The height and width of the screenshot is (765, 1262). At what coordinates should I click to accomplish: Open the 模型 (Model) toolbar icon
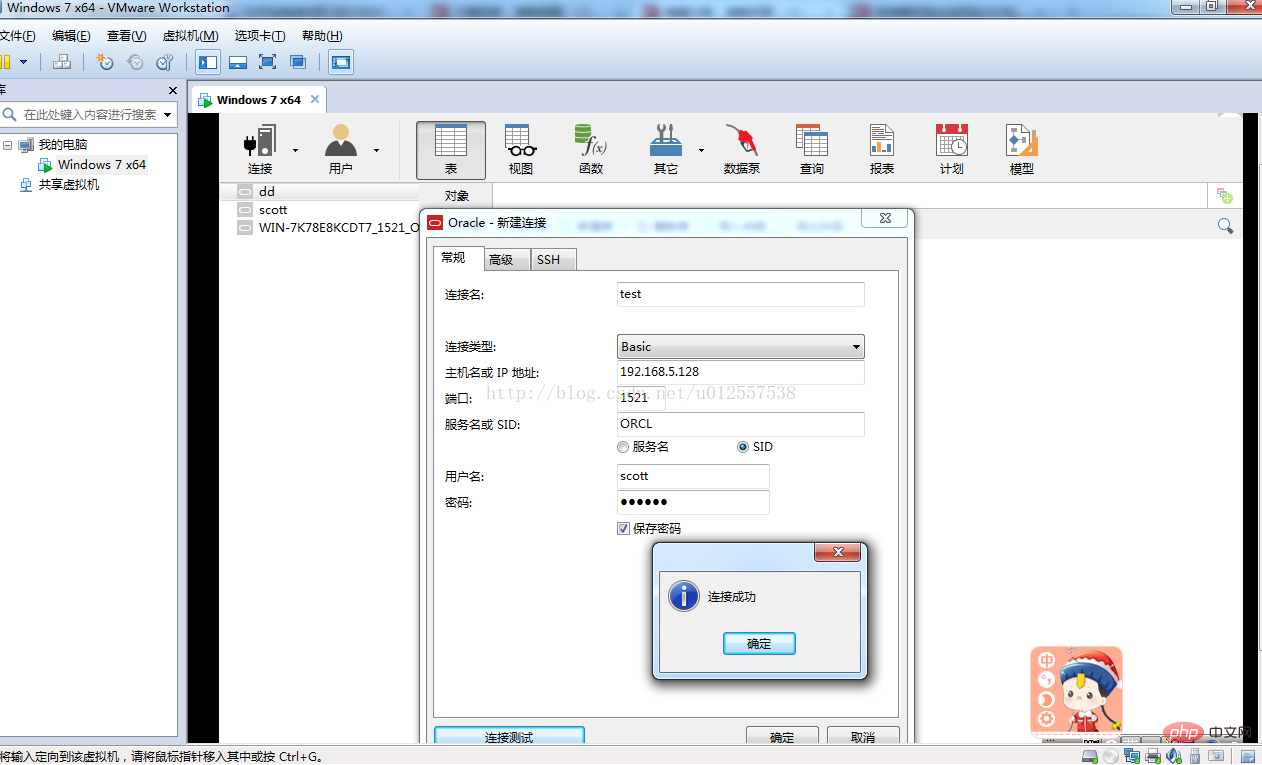1022,150
